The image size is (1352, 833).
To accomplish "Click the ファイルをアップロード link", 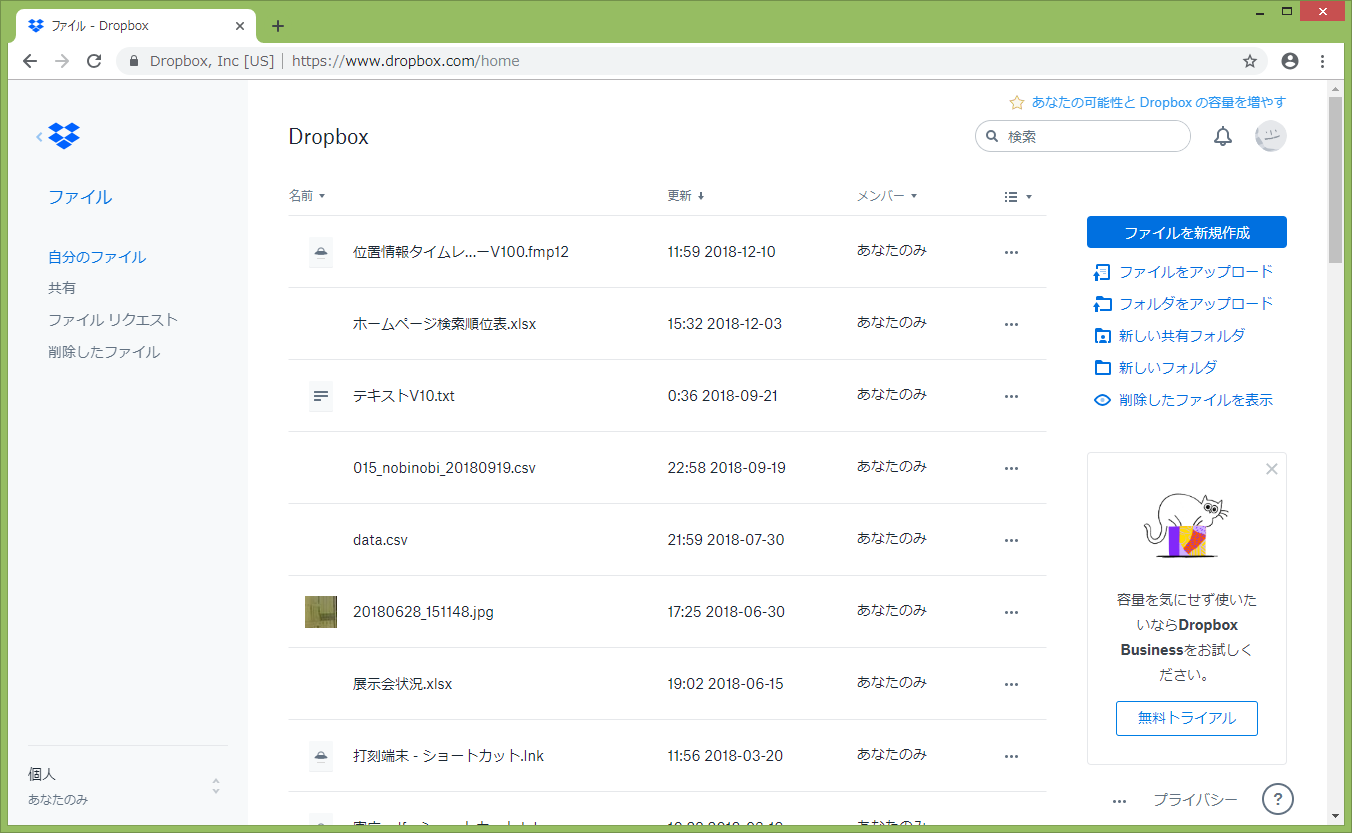I will click(x=1196, y=272).
